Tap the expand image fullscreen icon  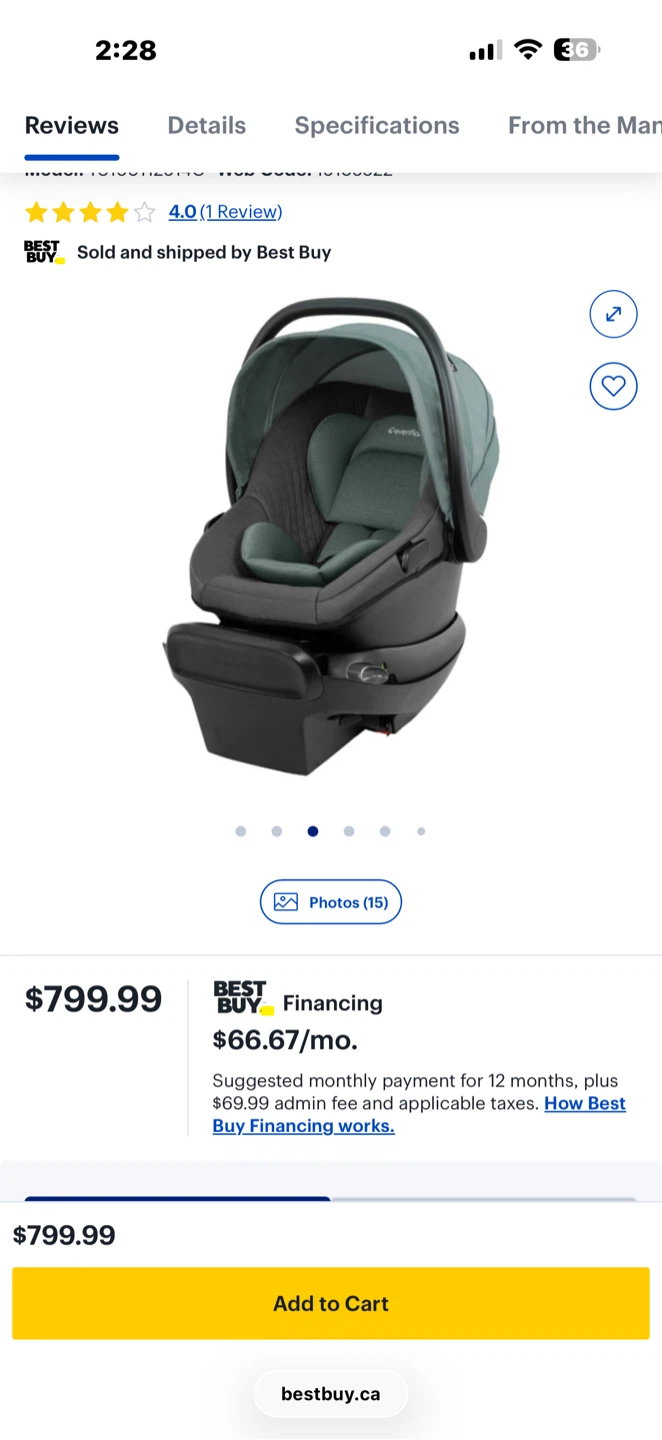pos(613,314)
